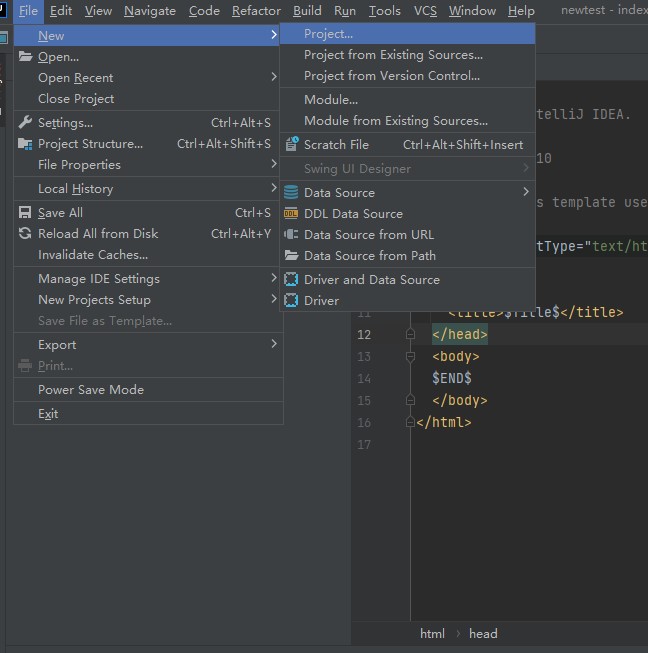
Task: Click the Save All floppy disk icon
Action: tap(25, 212)
